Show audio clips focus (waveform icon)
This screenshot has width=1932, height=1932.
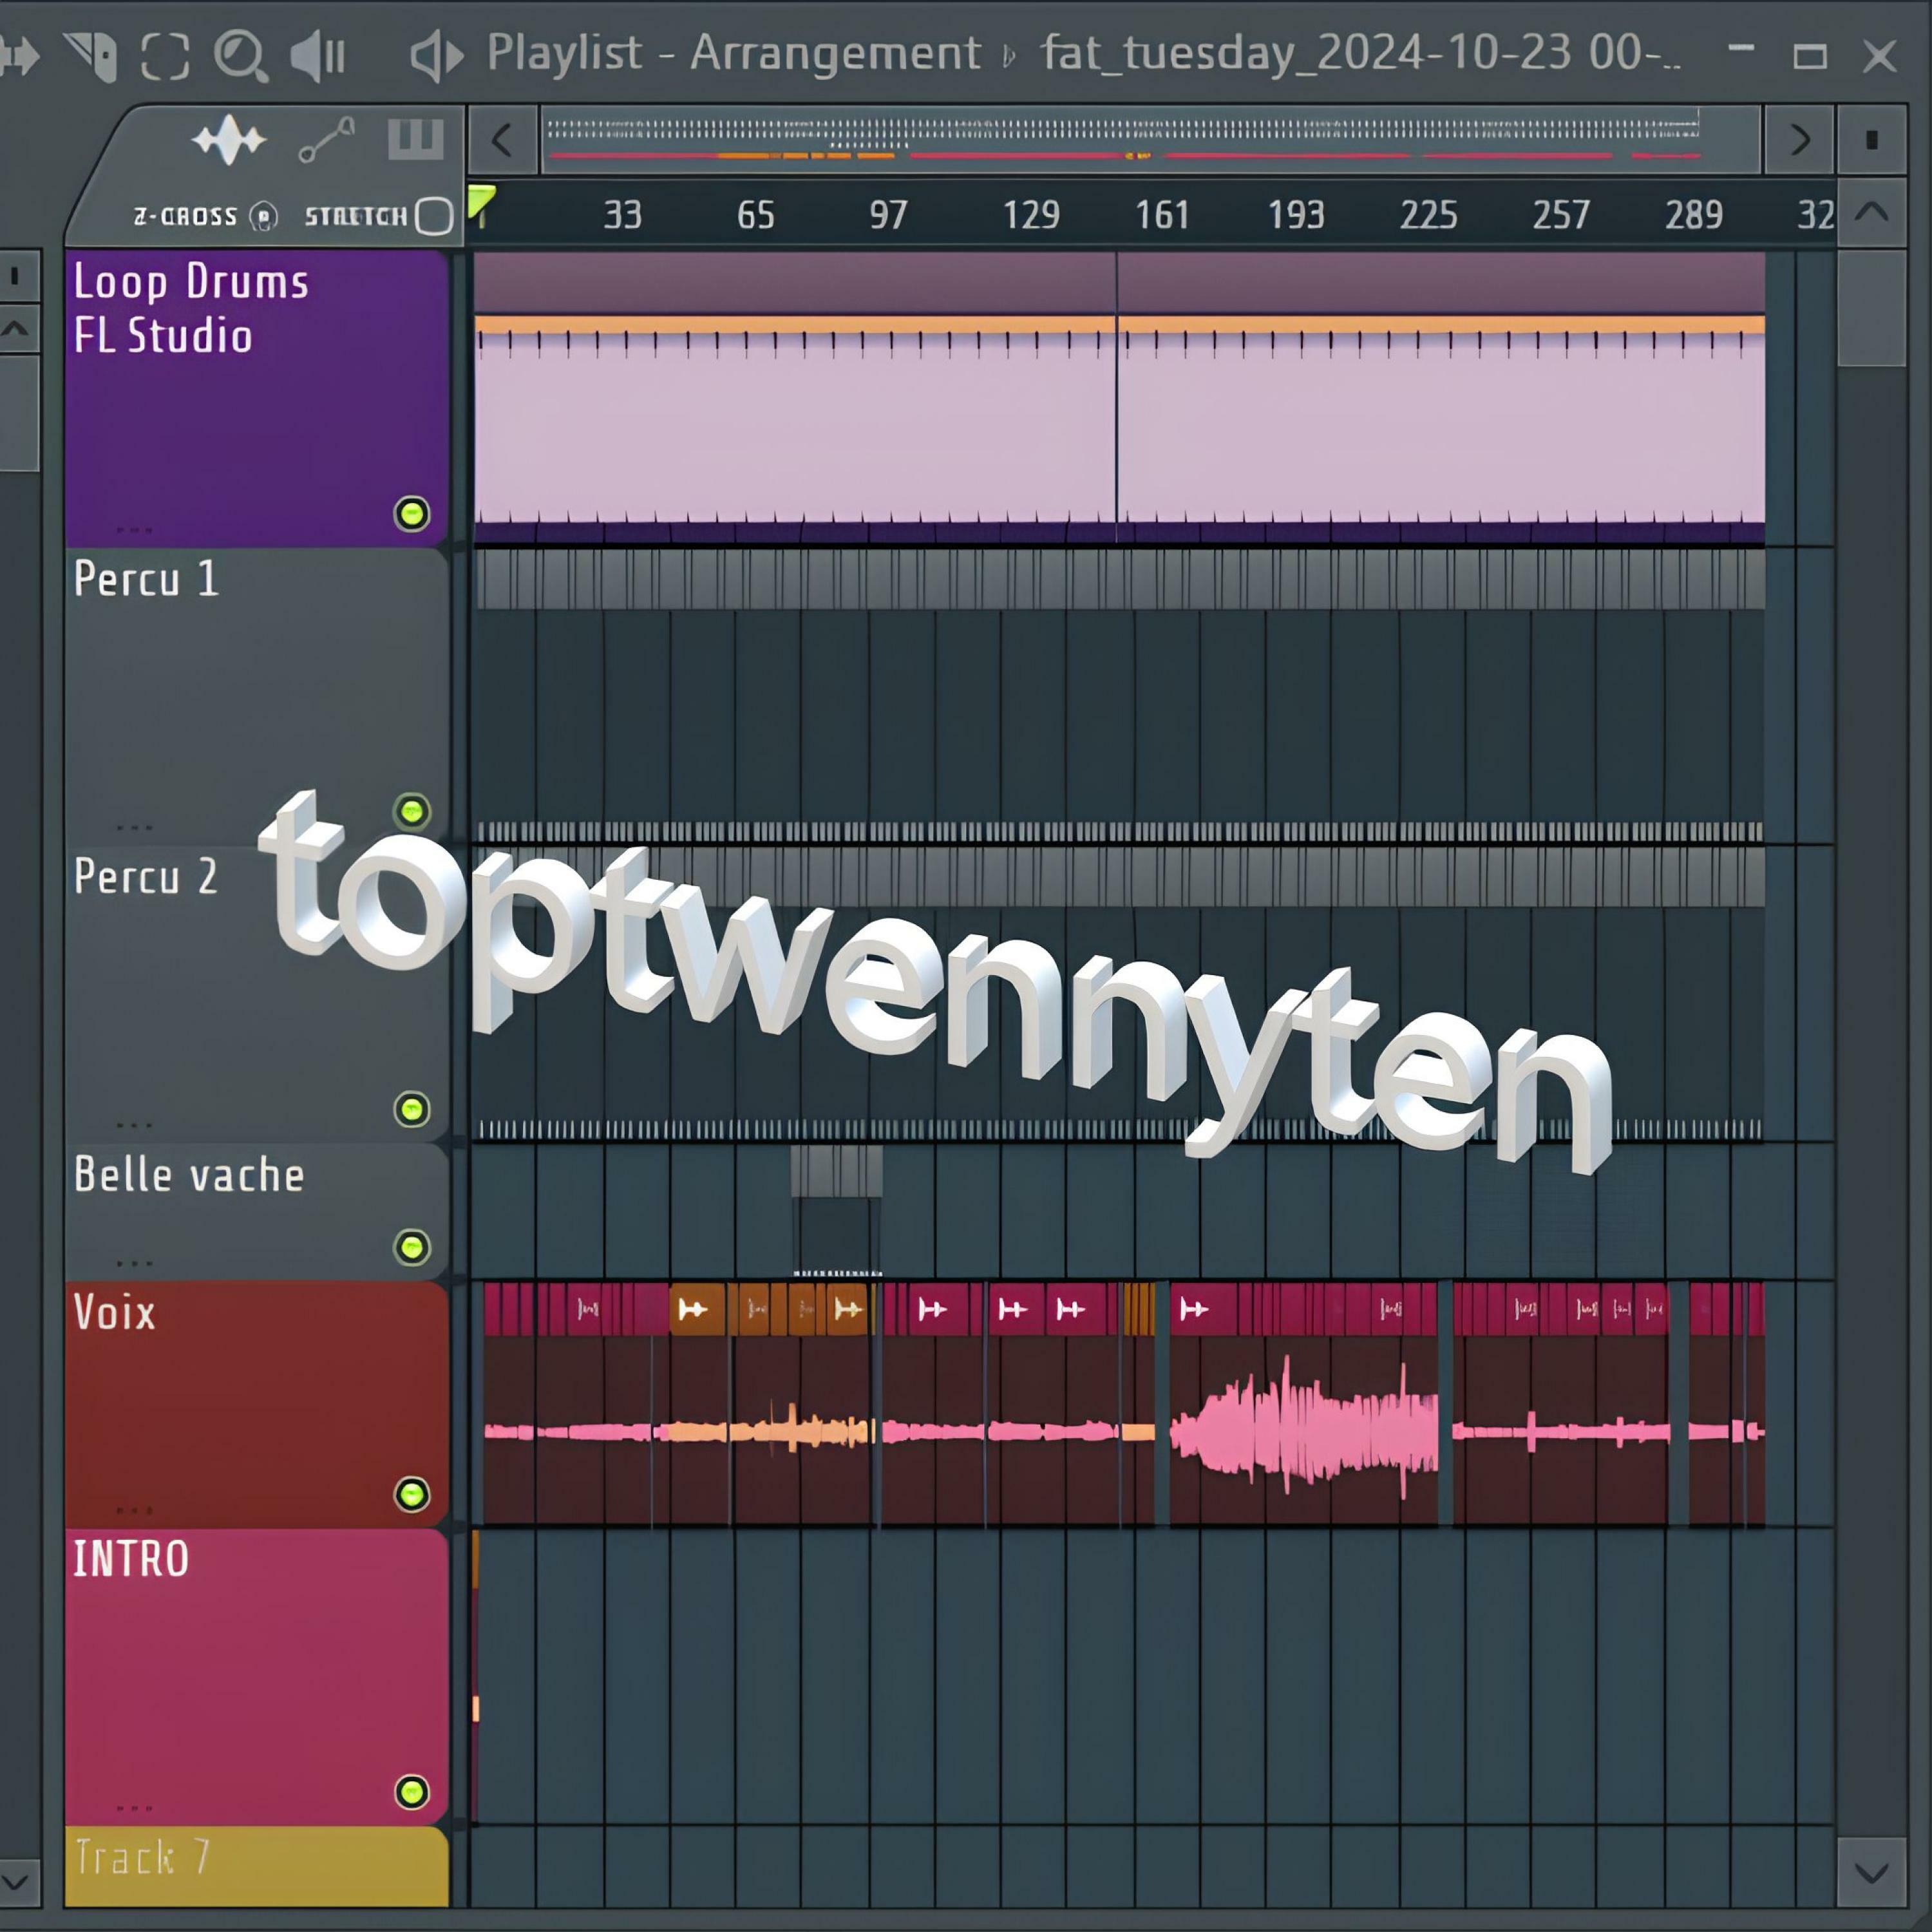click(x=228, y=139)
